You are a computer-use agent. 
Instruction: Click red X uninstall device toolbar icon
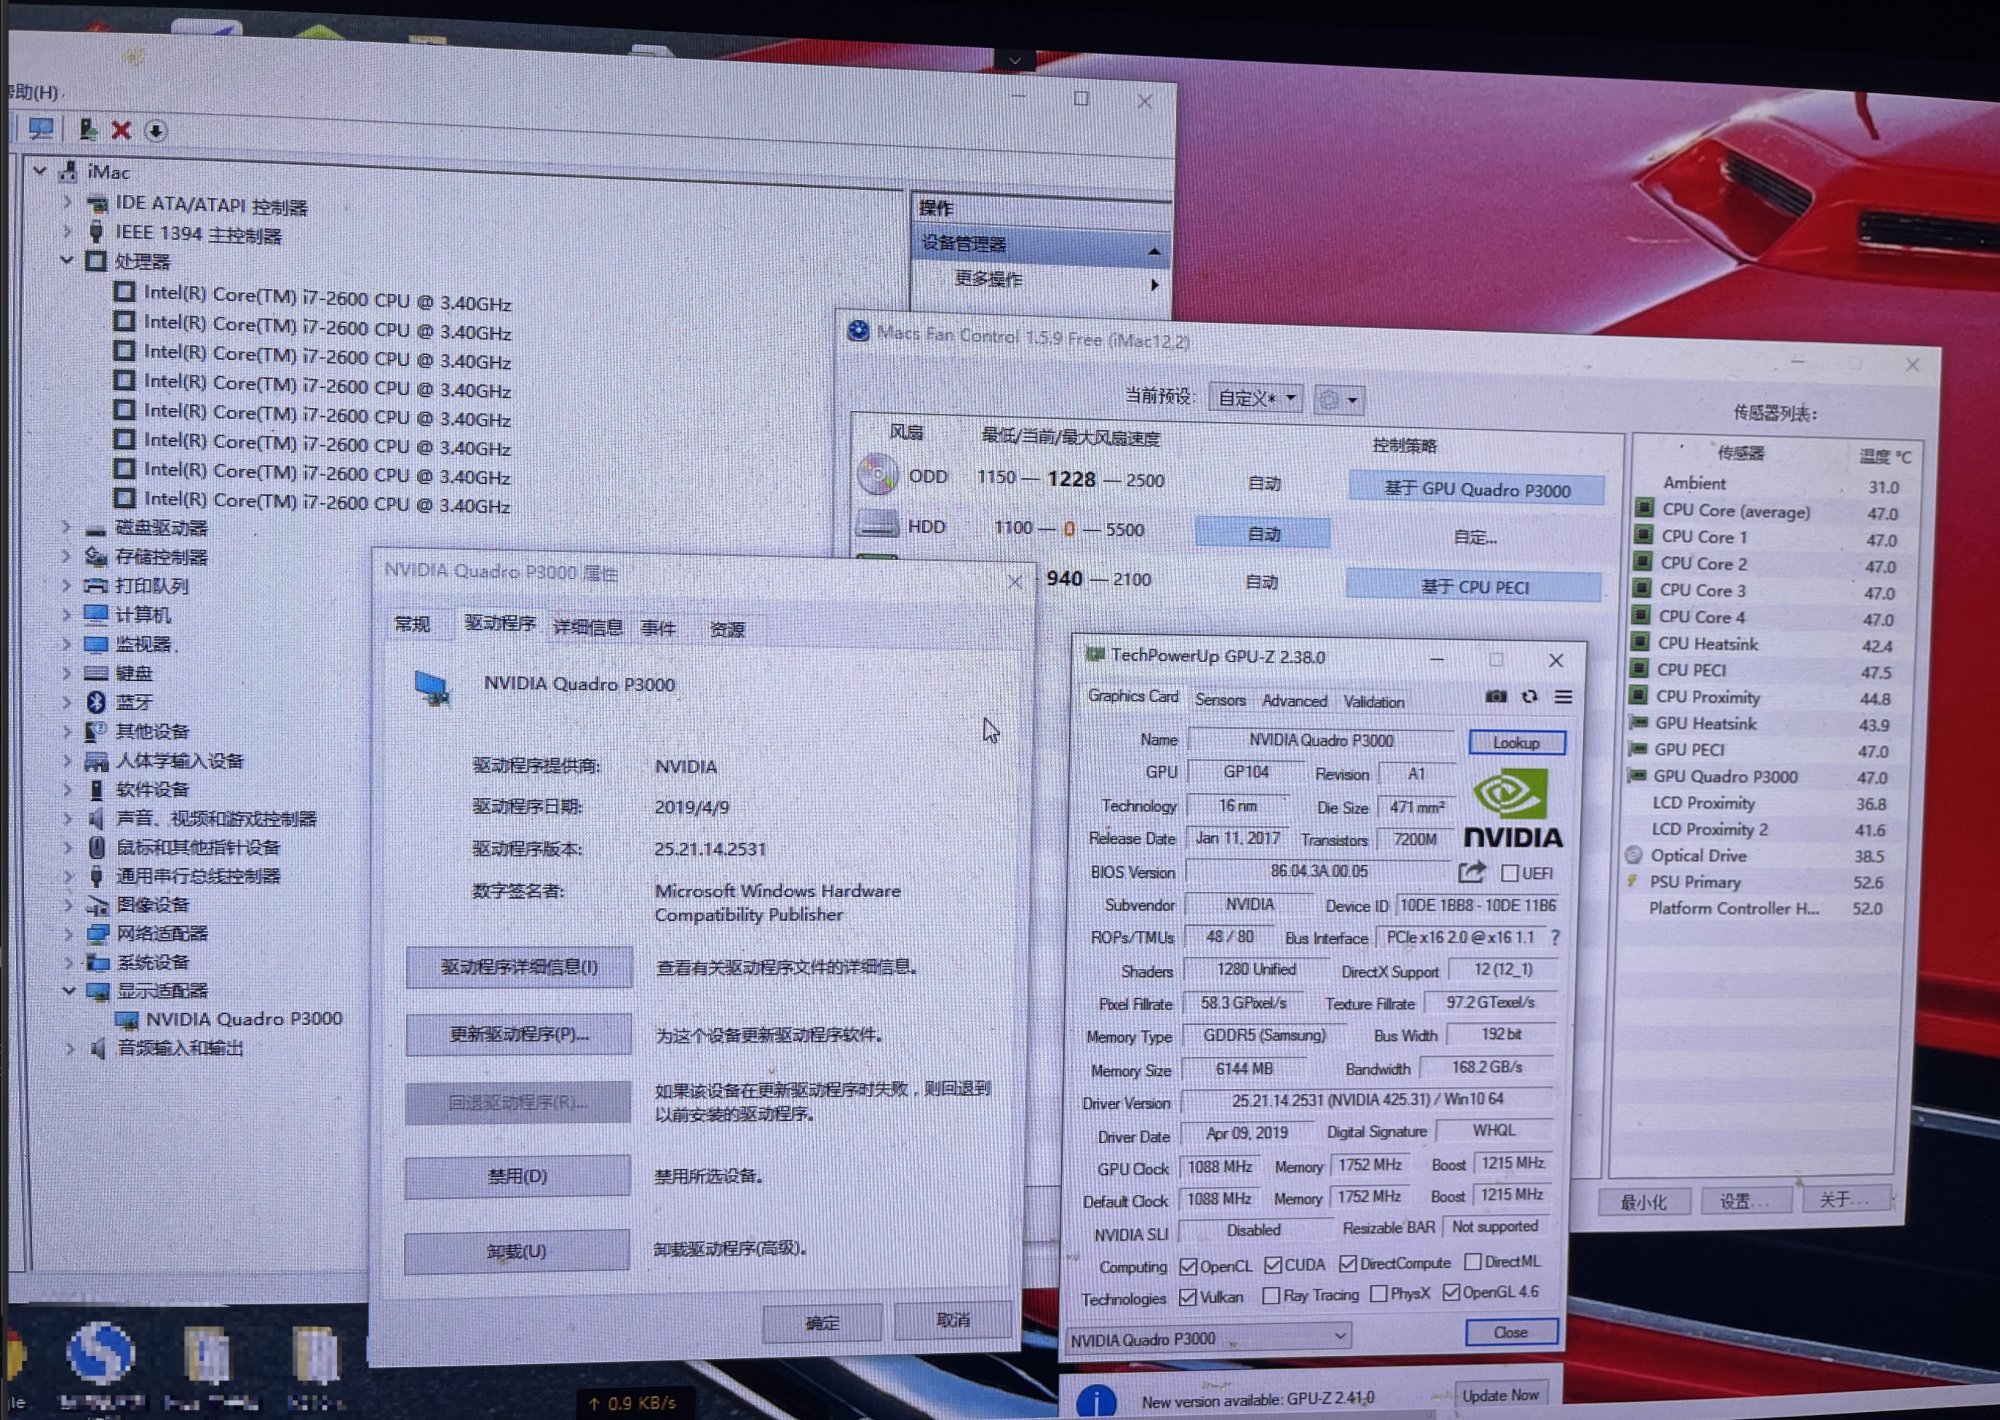[x=121, y=130]
